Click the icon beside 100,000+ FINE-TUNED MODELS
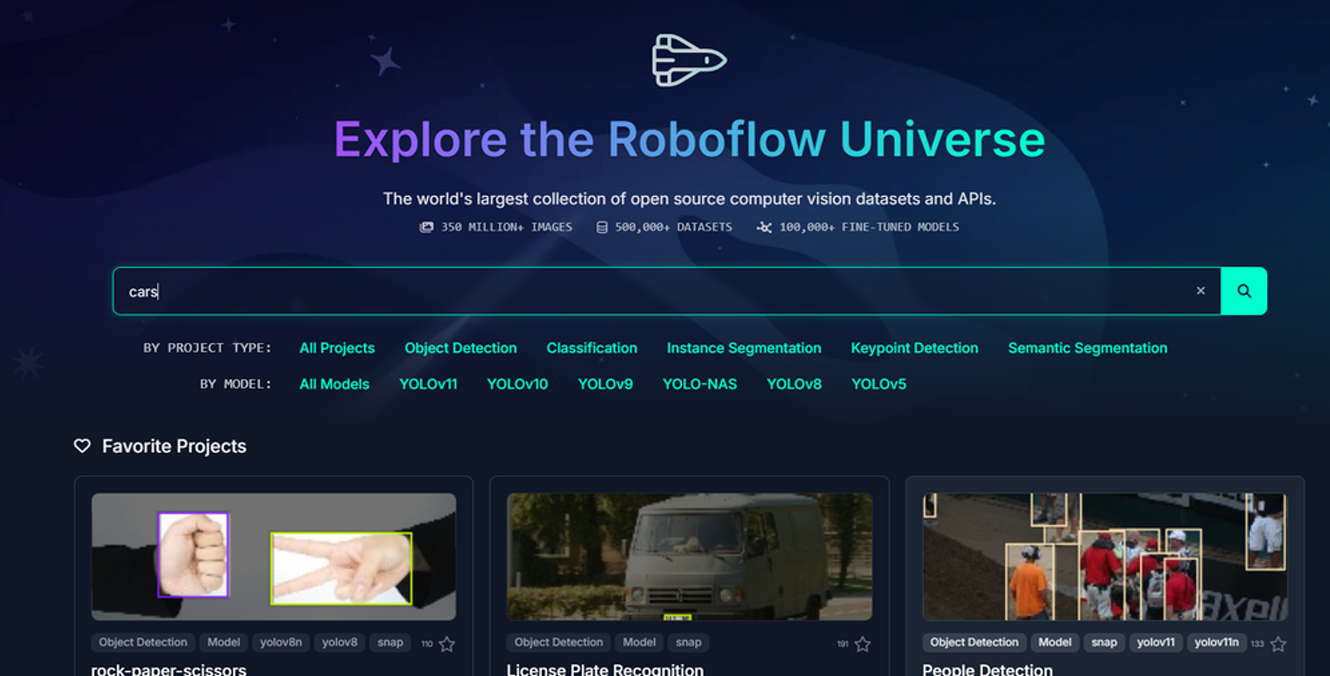The image size is (1330, 676). [764, 227]
